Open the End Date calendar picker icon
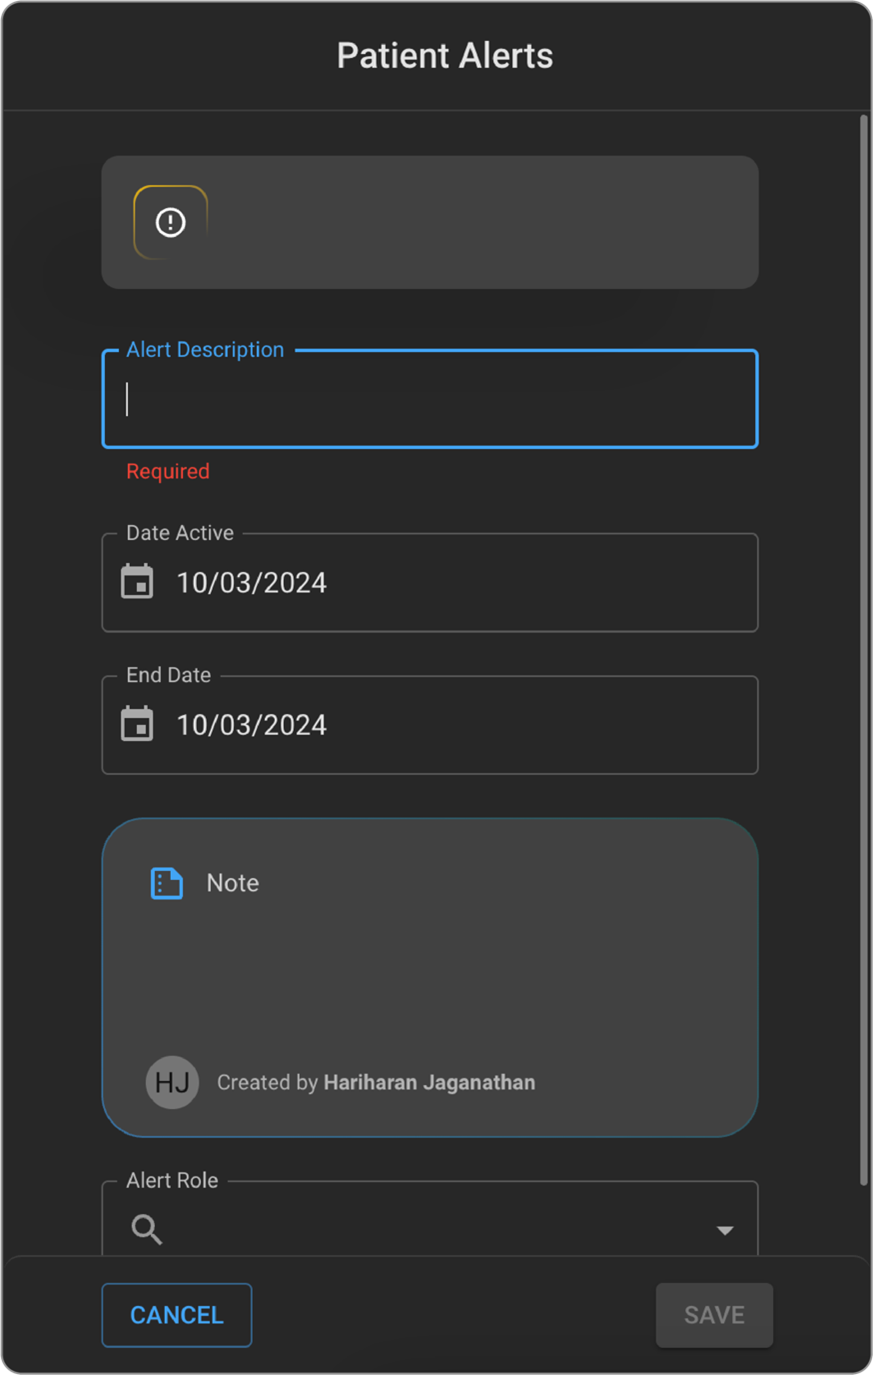Screen dimensions: 873x1375 click(137, 724)
